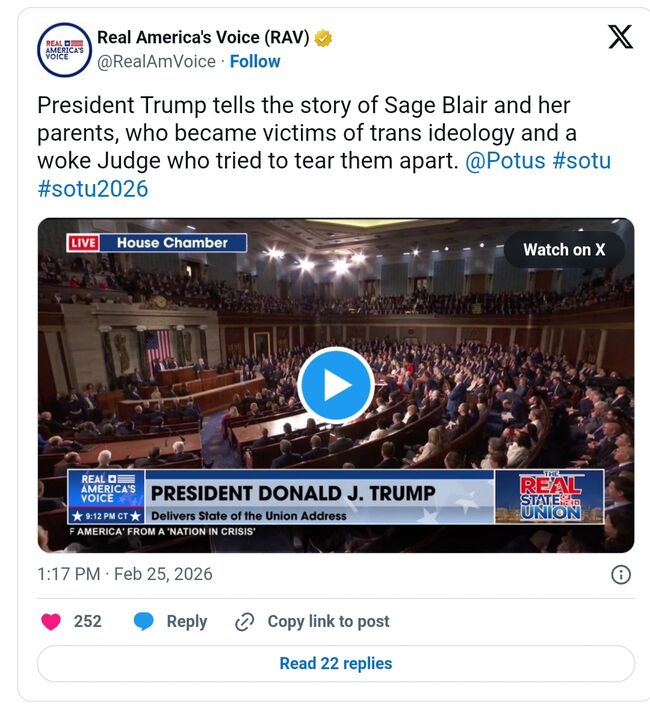Open the Real America's Voice profile avatar
This screenshot has height=704, width=650.
click(x=65, y=49)
